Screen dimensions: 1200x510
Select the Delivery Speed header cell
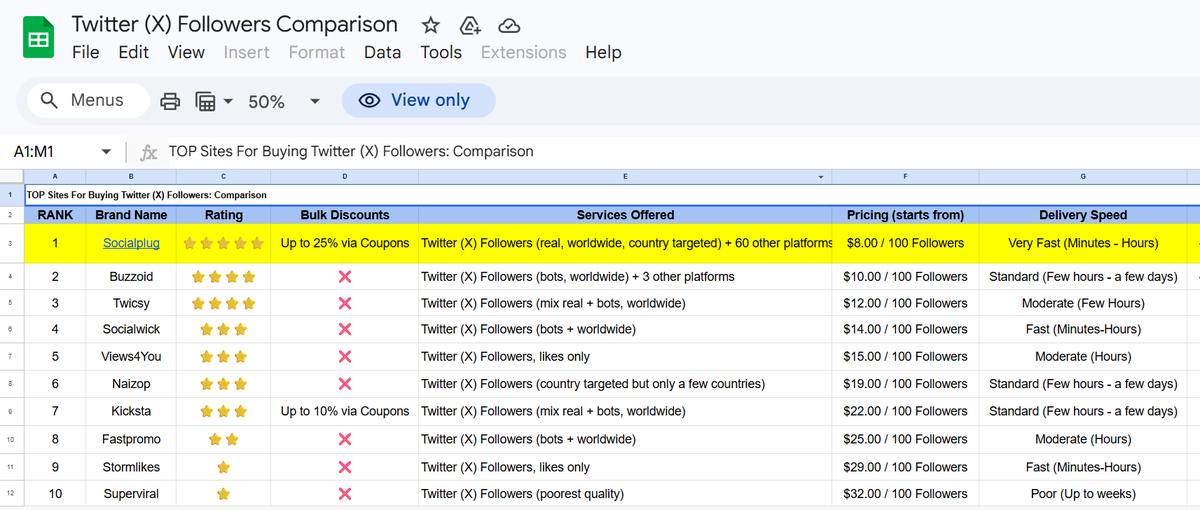click(x=1083, y=215)
